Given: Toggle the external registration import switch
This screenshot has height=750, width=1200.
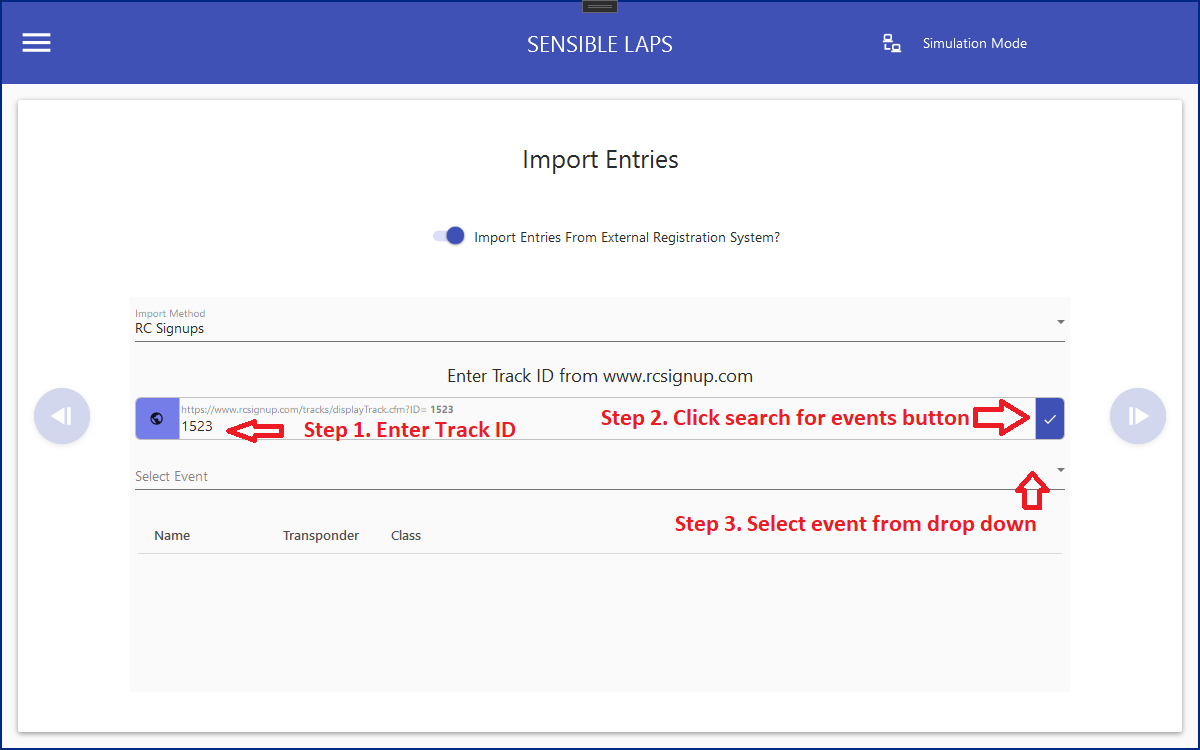Looking at the screenshot, I should (x=449, y=237).
